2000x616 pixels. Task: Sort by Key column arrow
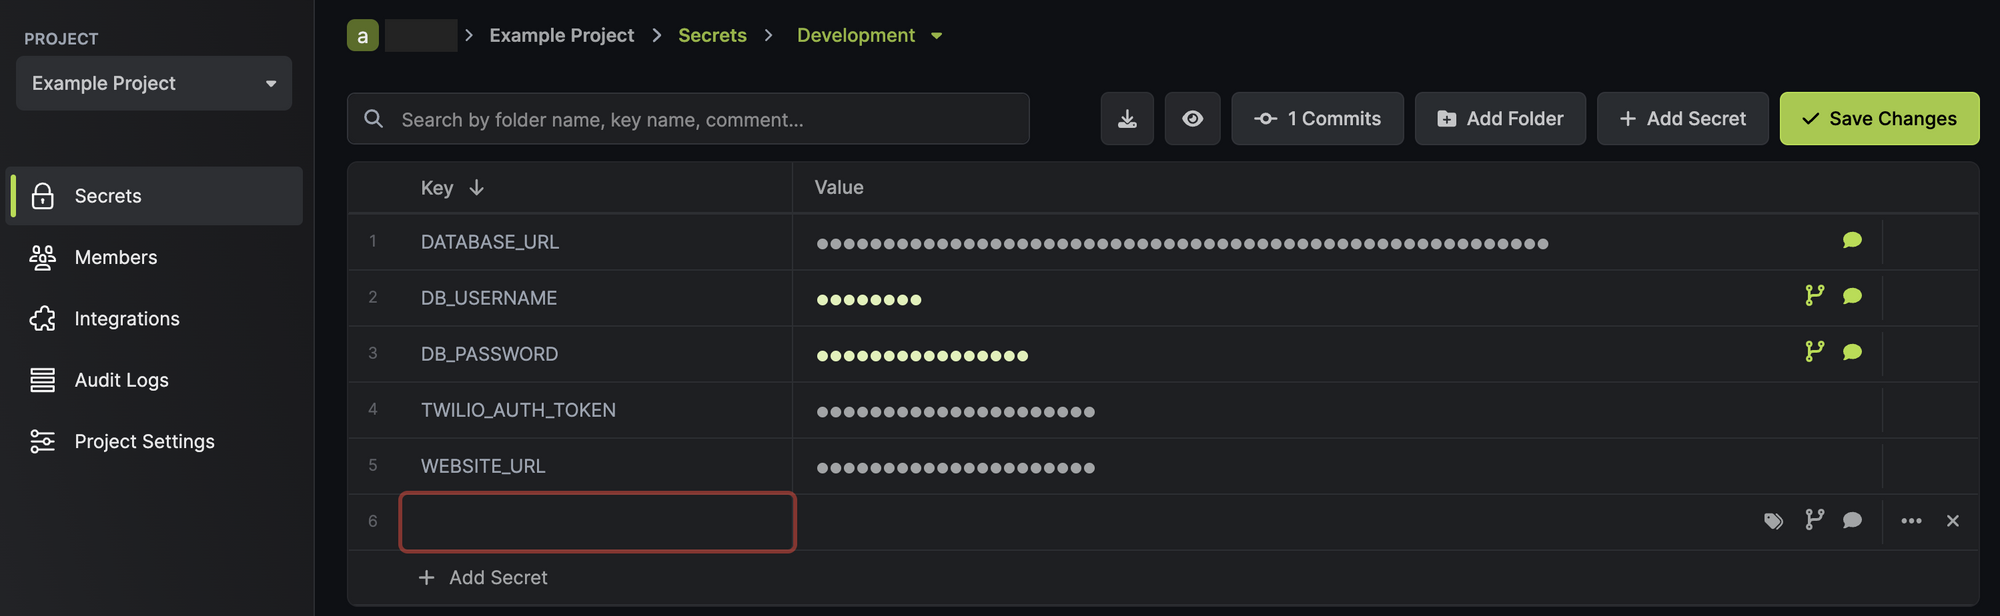[x=476, y=188]
